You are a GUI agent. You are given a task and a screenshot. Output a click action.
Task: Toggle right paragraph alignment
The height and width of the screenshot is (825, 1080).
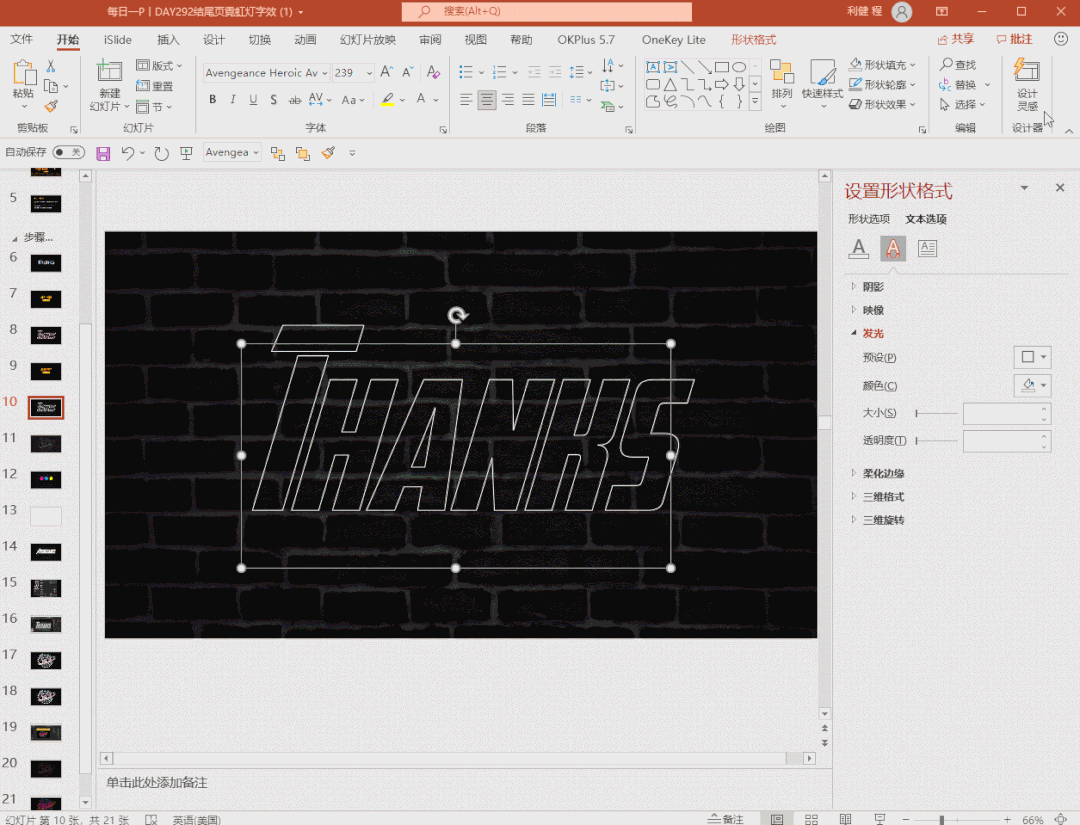click(x=508, y=101)
